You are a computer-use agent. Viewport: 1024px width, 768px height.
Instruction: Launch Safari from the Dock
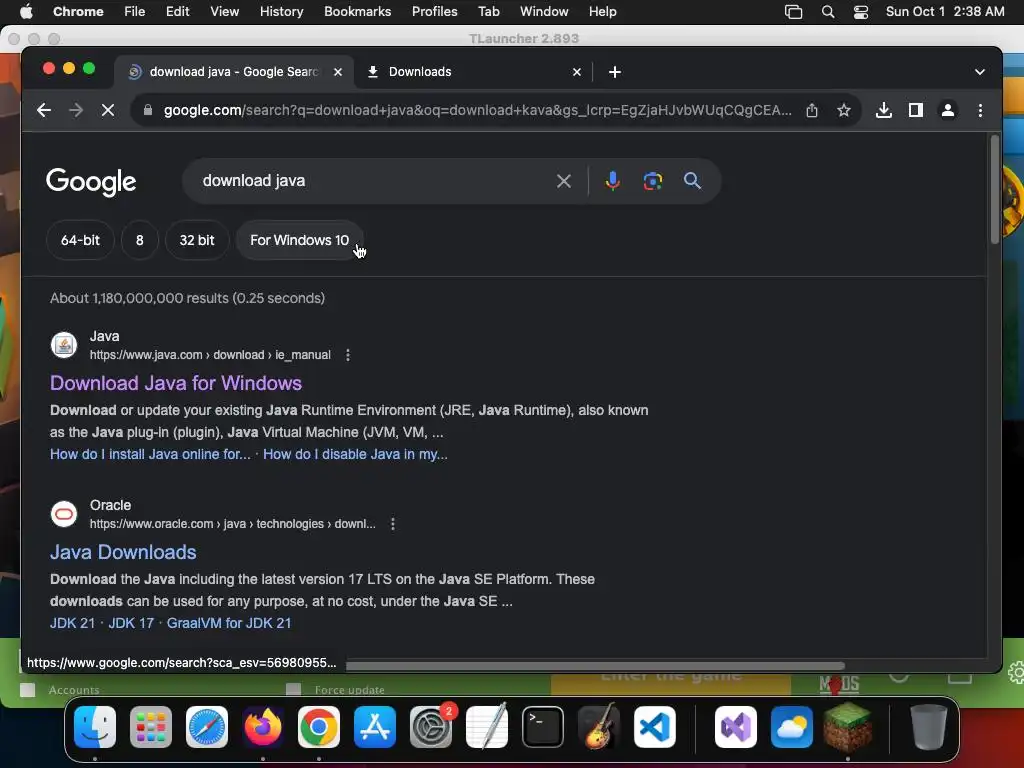point(207,727)
